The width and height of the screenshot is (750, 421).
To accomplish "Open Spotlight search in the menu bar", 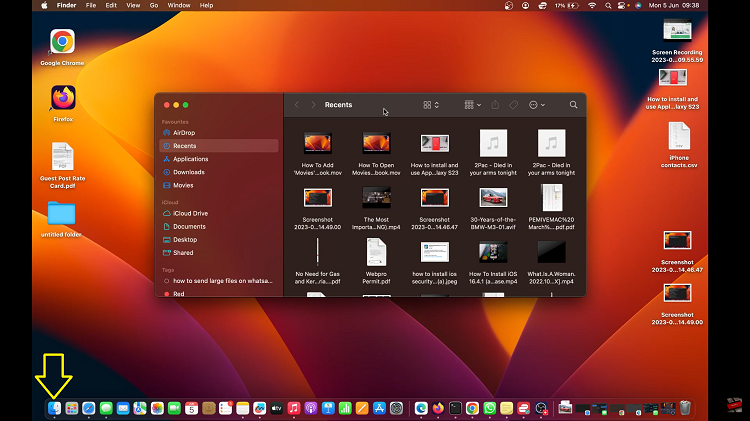I will point(608,5).
